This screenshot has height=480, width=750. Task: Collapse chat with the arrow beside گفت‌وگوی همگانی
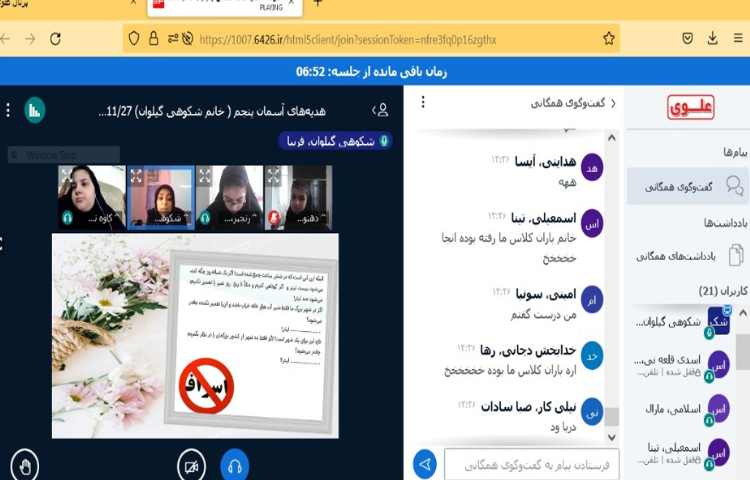[x=613, y=103]
